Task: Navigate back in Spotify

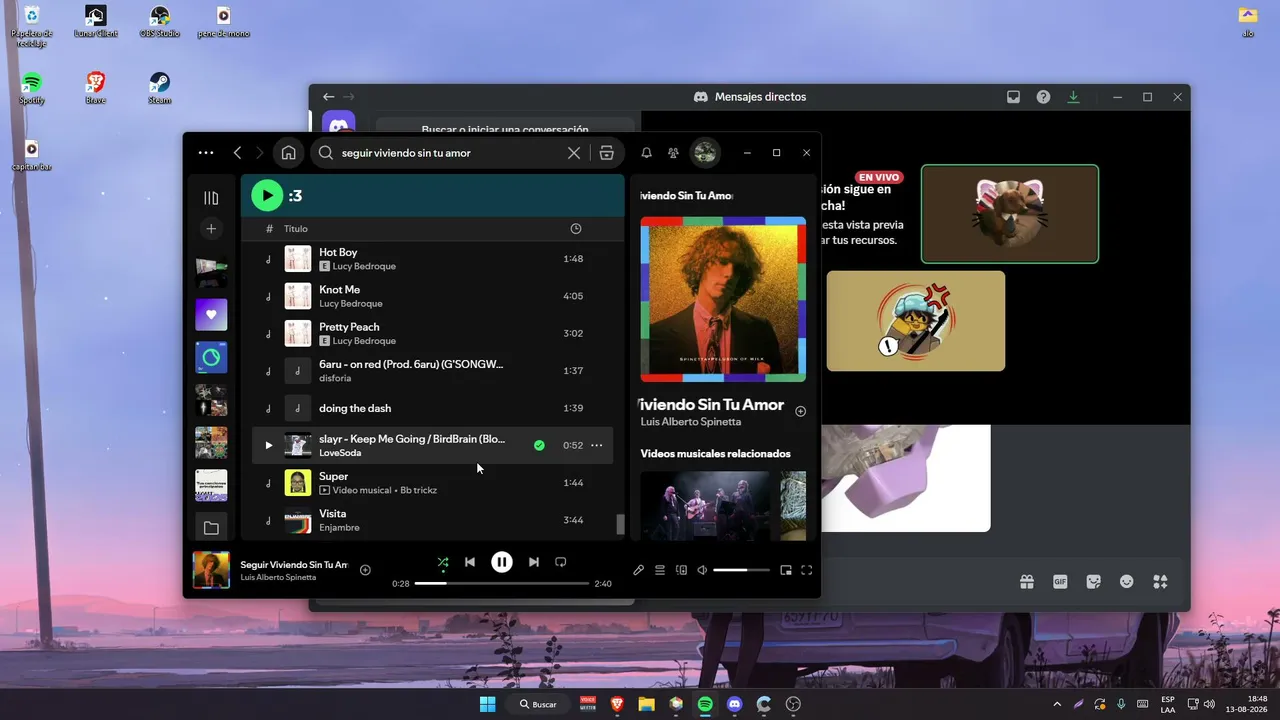Action: tap(237, 153)
